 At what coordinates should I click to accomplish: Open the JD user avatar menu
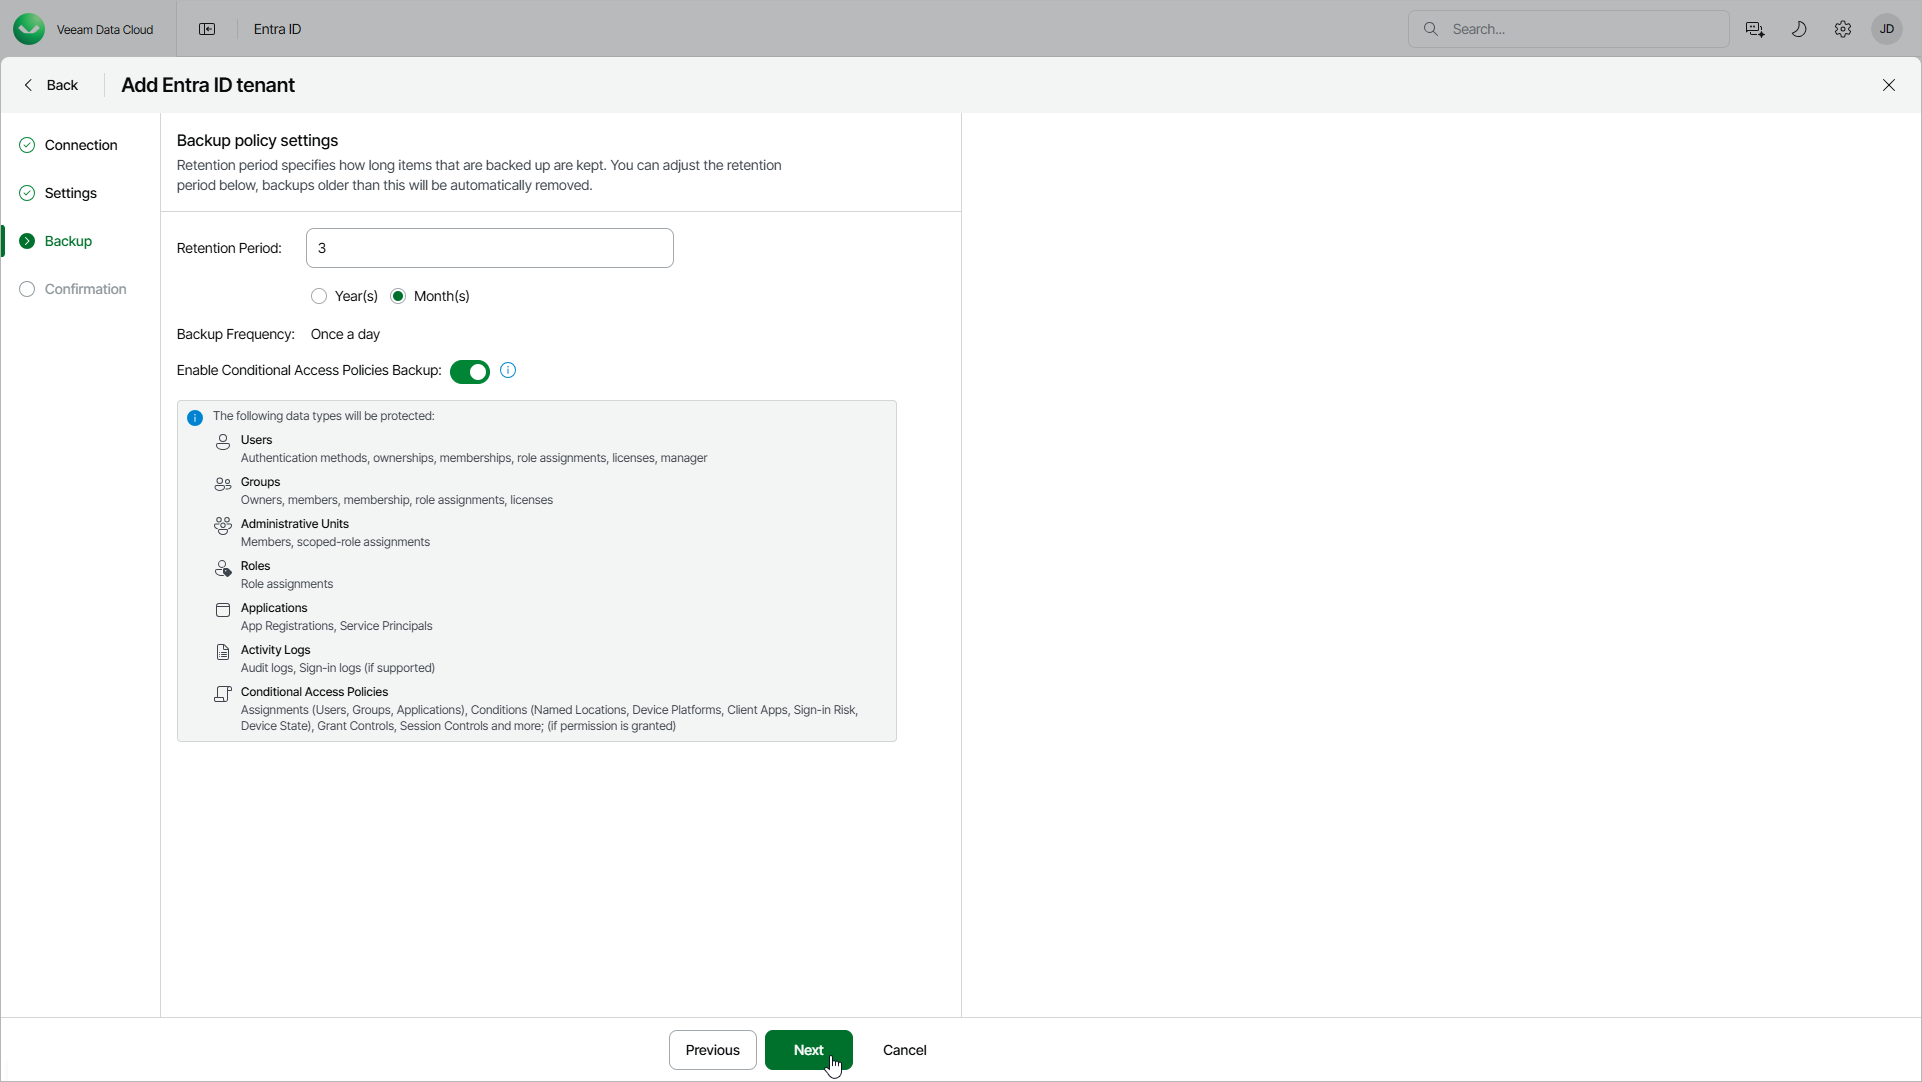click(x=1887, y=29)
